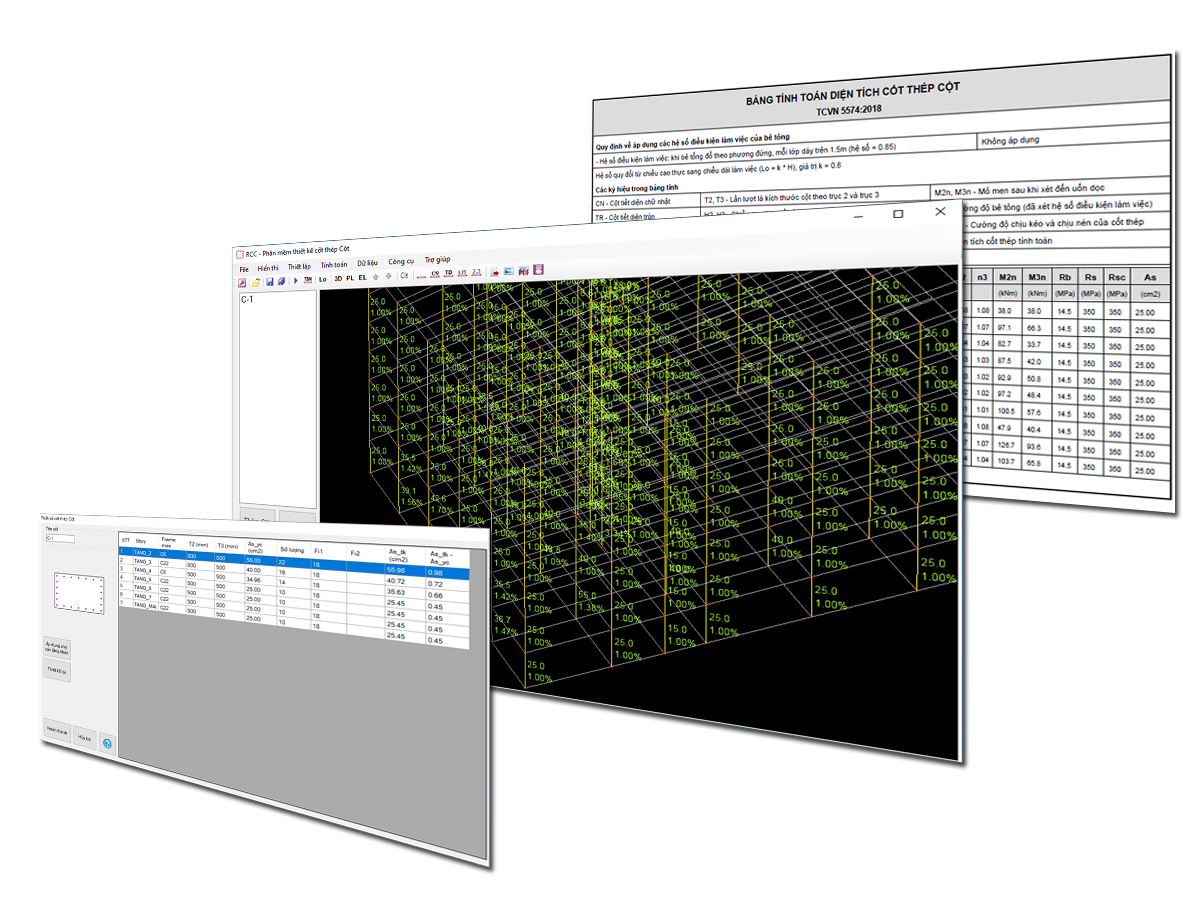Click the red arrow export icon
The width and height of the screenshot is (1200, 900).
[x=496, y=270]
